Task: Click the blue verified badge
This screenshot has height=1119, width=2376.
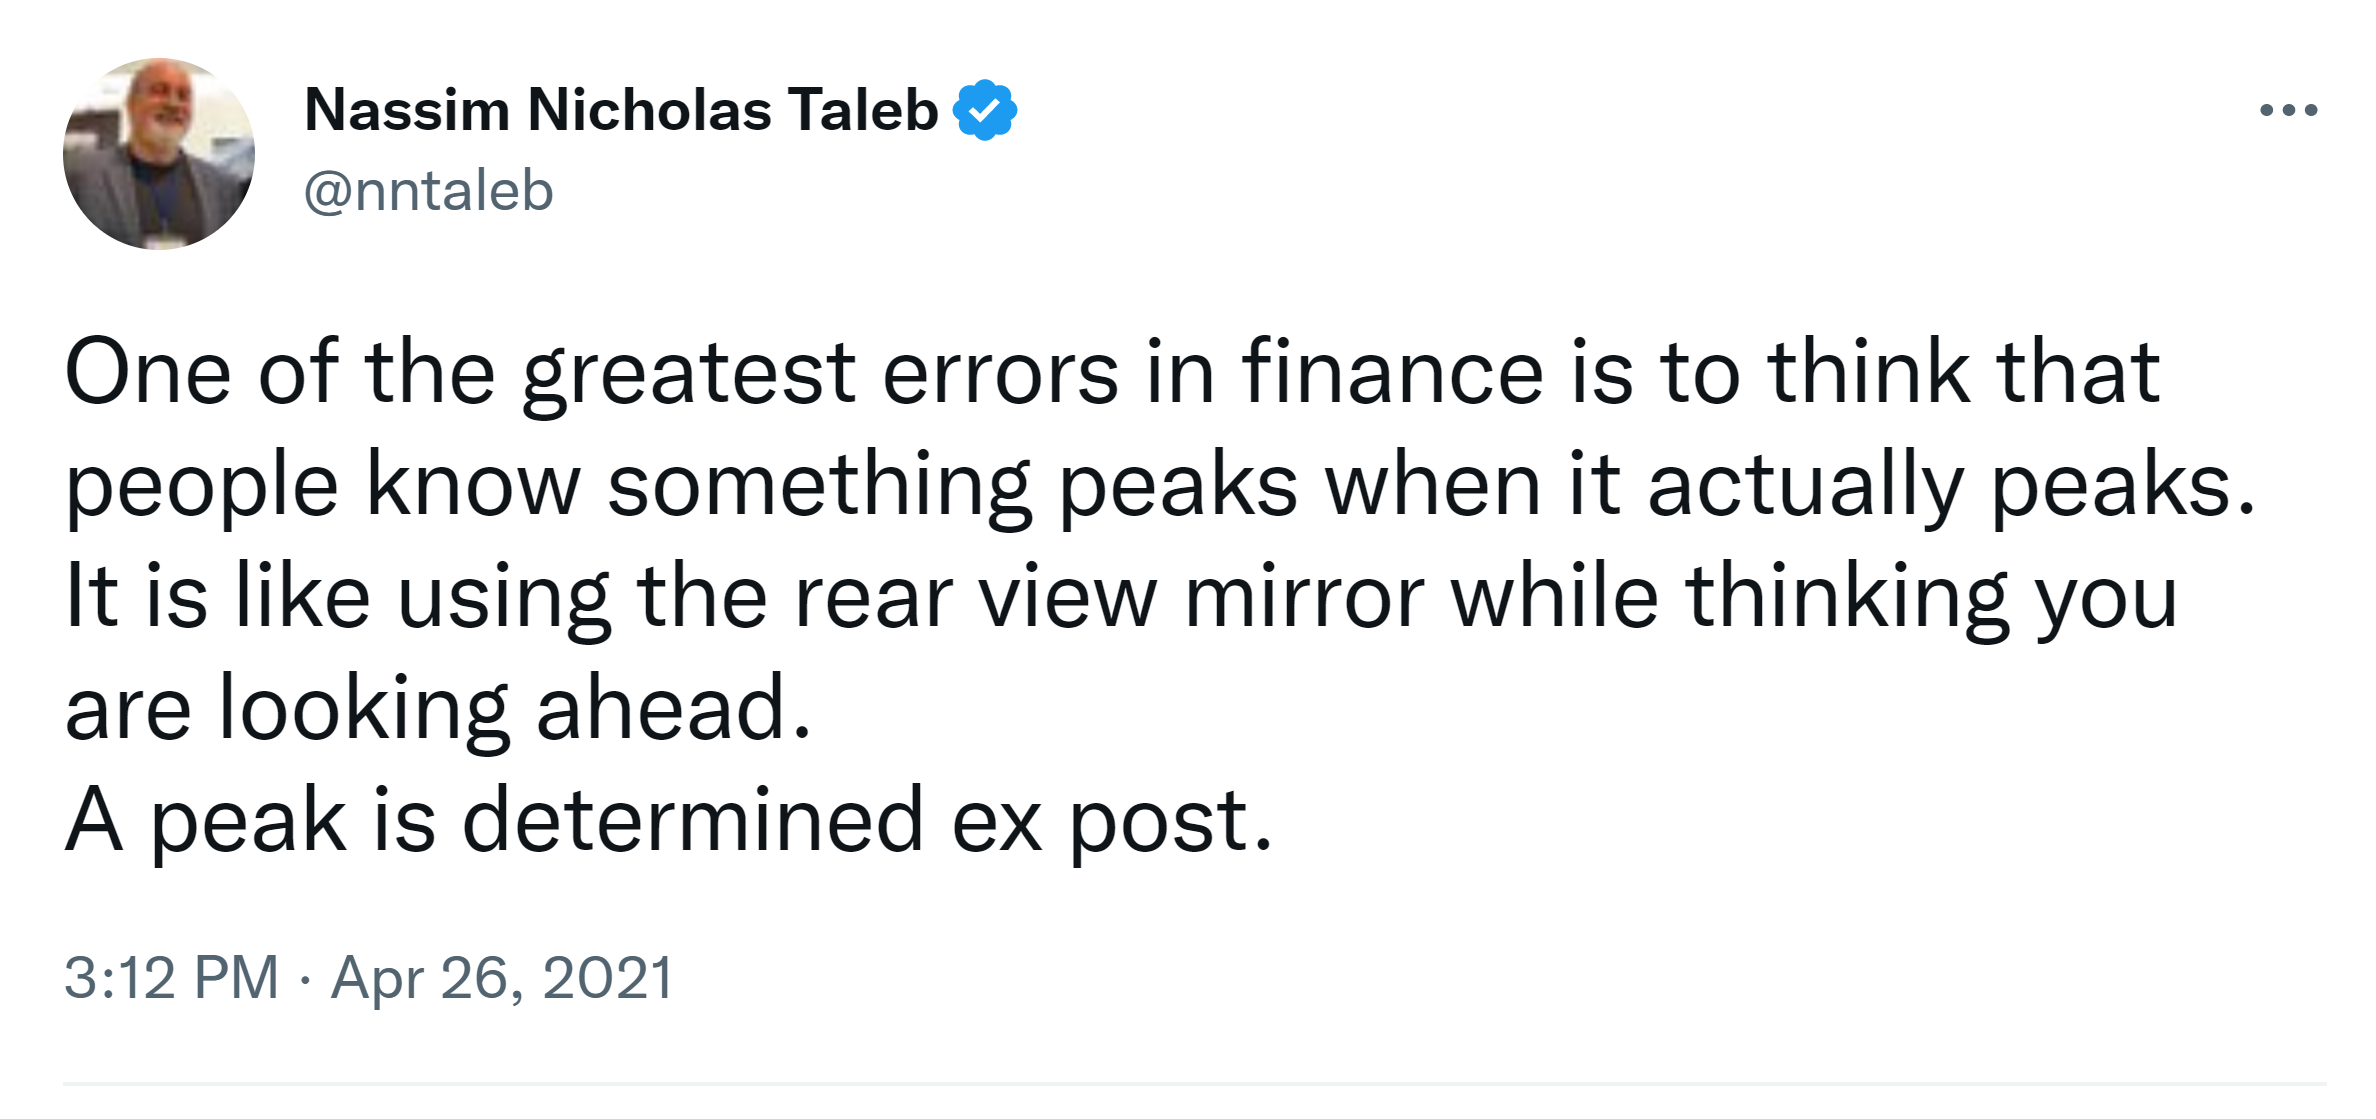Action: click(985, 110)
